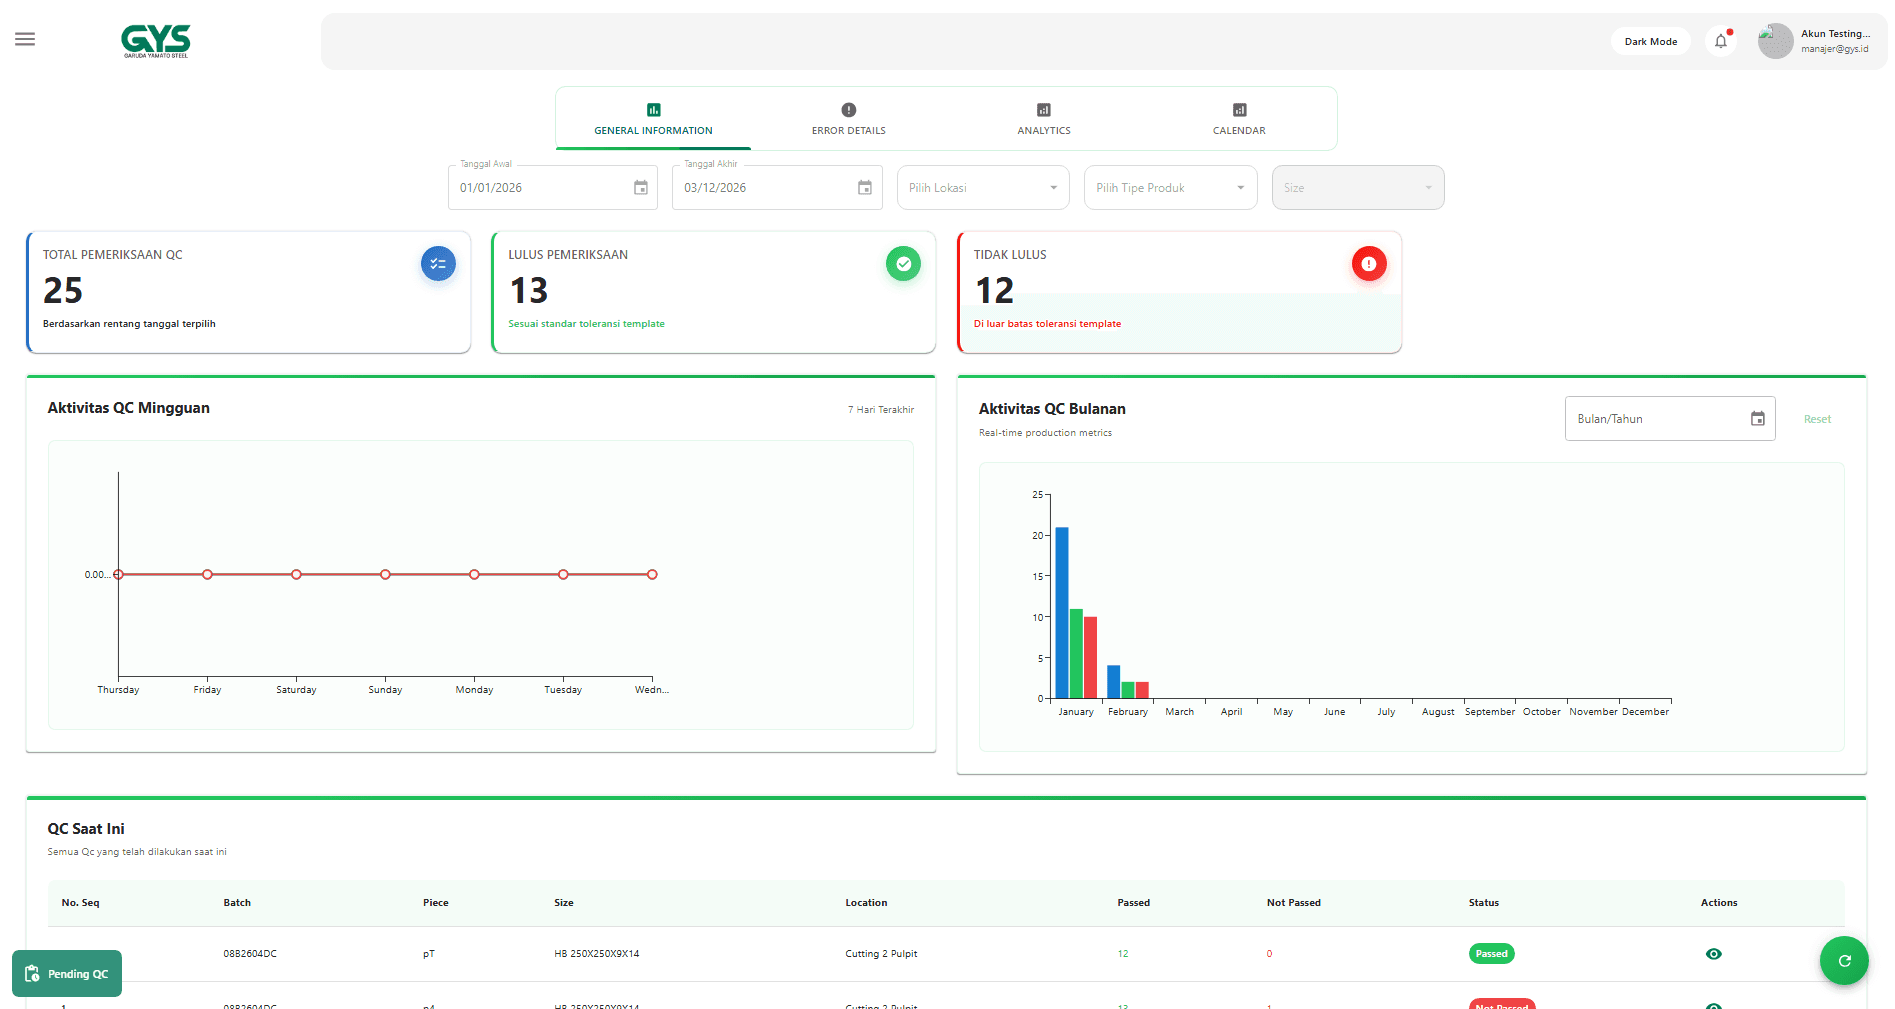Toggle Dark Mode
Image resolution: width=1895 pixels, height=1009 pixels.
1650,42
